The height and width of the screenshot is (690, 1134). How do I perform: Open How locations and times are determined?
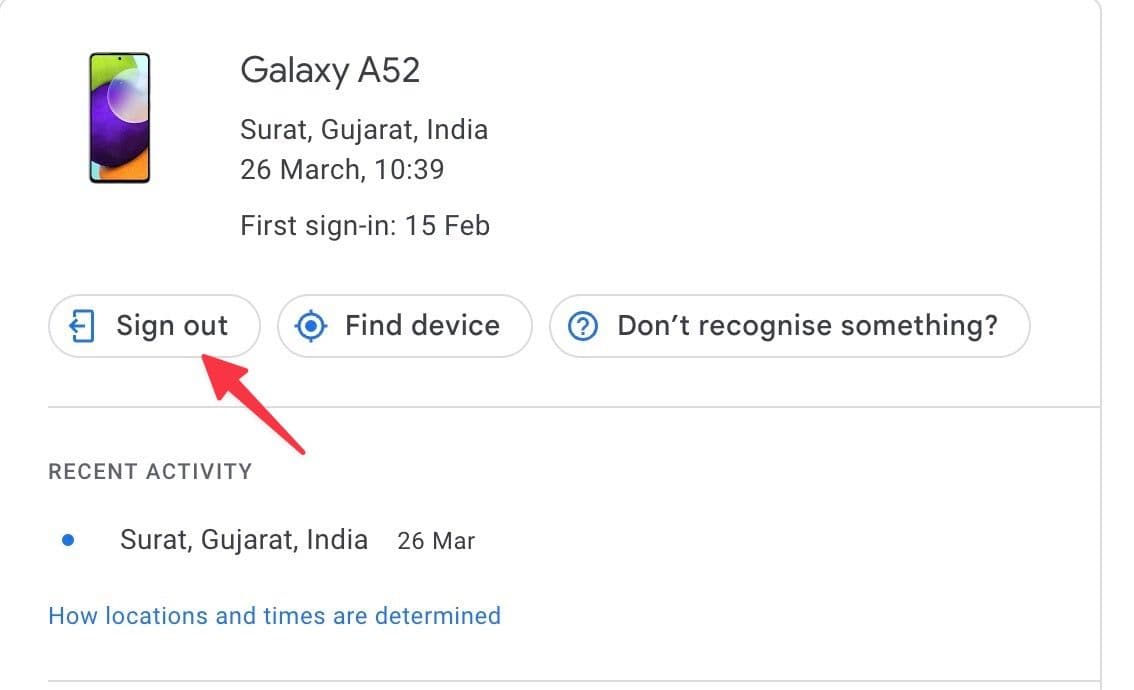coord(274,616)
